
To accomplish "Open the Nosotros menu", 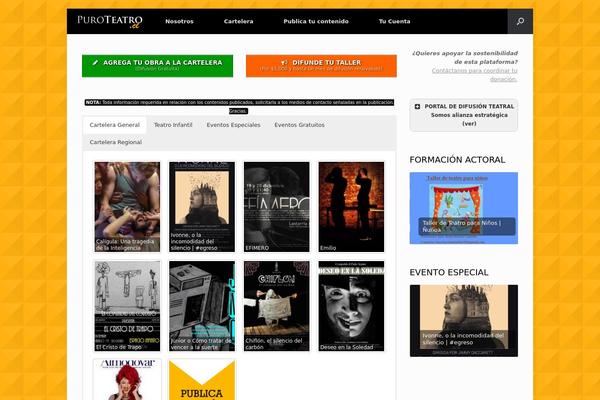I will pos(179,21).
